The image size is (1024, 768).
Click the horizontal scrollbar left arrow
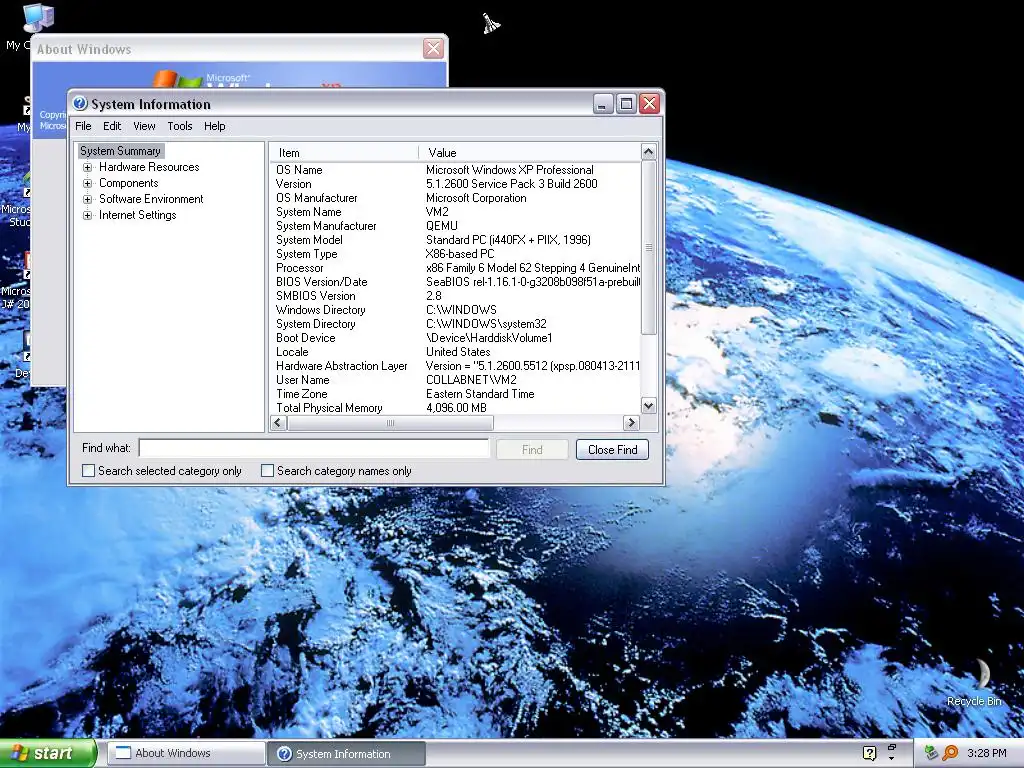coord(278,423)
